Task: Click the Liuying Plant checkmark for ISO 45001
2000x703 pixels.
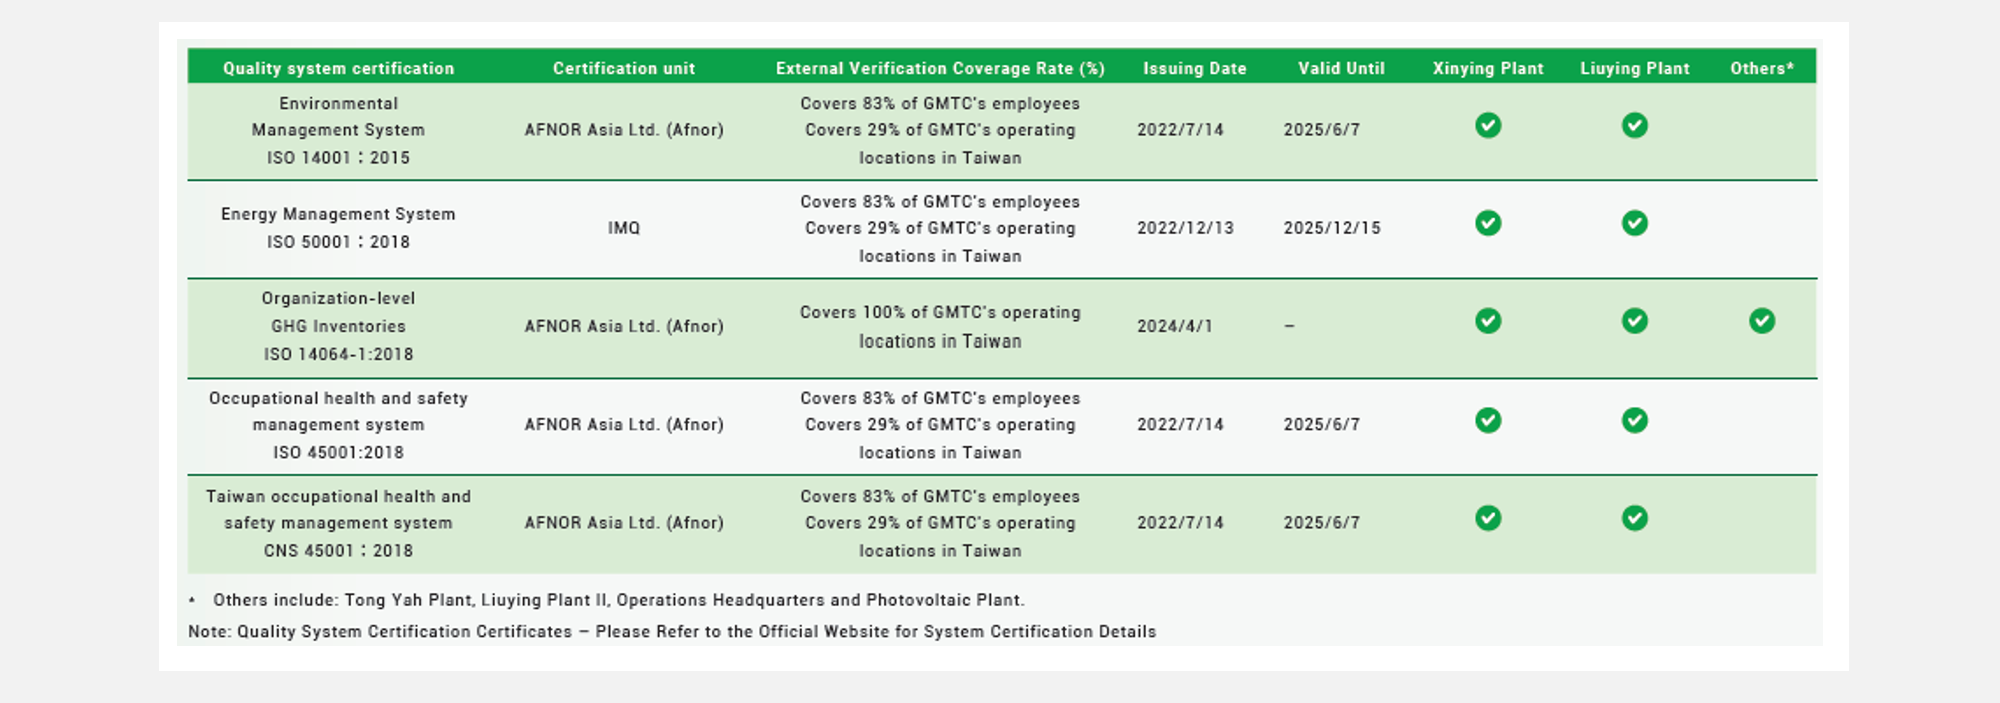Action: coord(1635,420)
